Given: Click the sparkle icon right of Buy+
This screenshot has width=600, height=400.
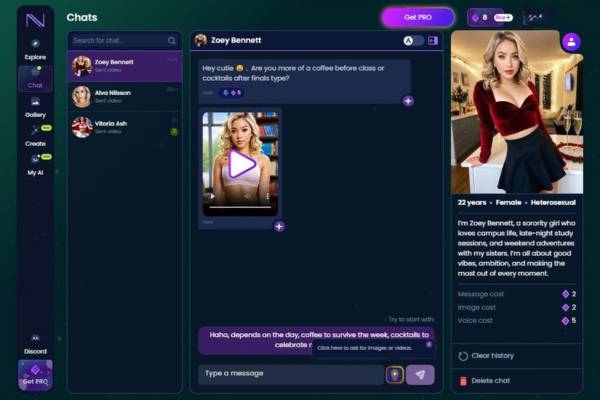Looking at the screenshot, I should [x=535, y=18].
